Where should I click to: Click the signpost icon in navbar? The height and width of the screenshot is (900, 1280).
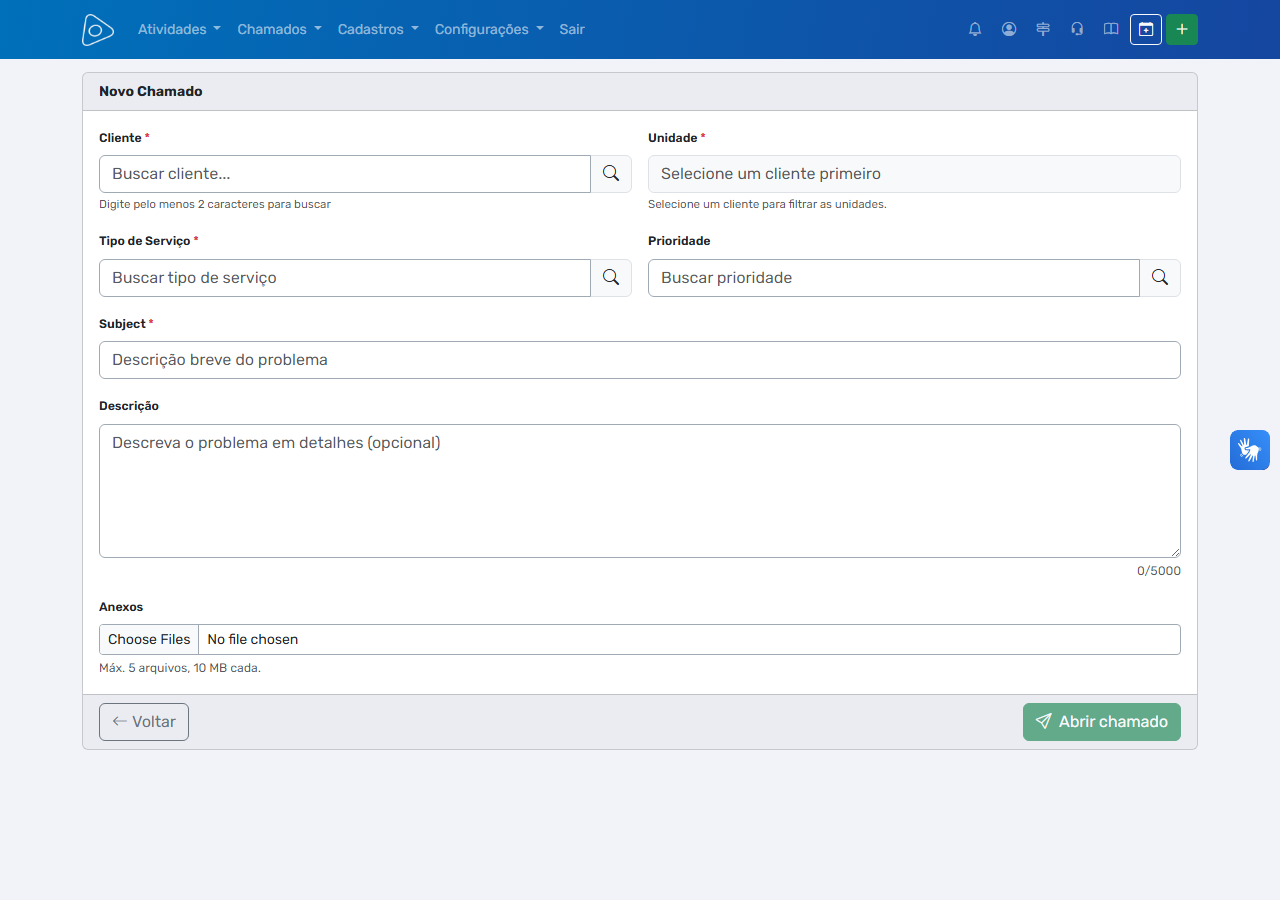click(x=1043, y=29)
